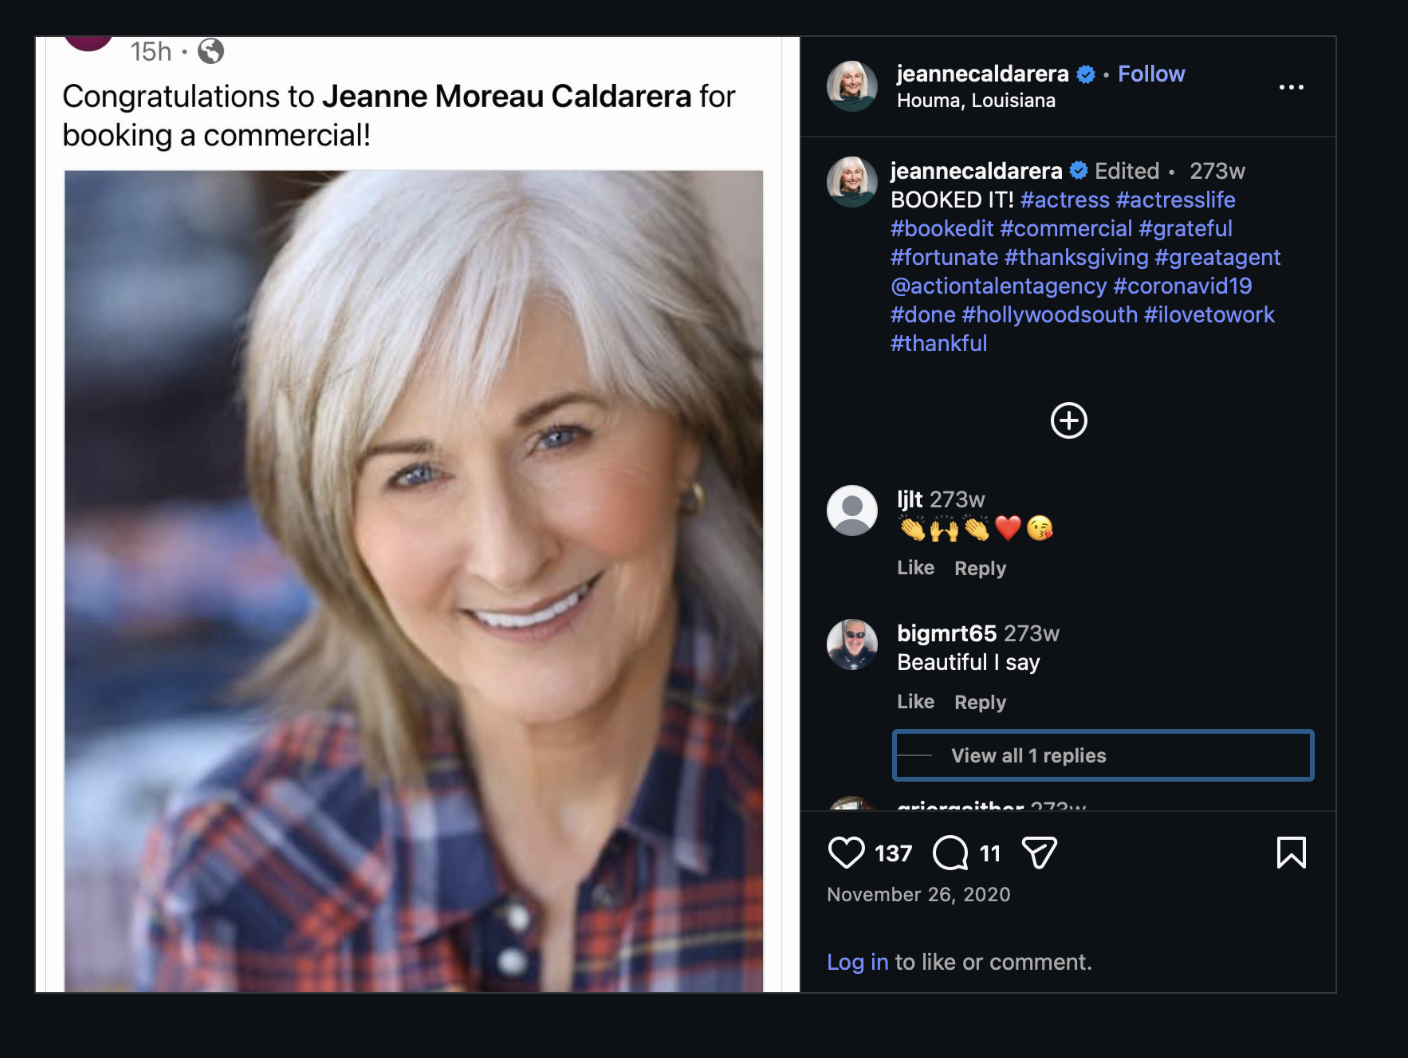This screenshot has height=1058, width=1408.
Task: Open the #hollywoodsouth hashtag
Action: click(1049, 314)
